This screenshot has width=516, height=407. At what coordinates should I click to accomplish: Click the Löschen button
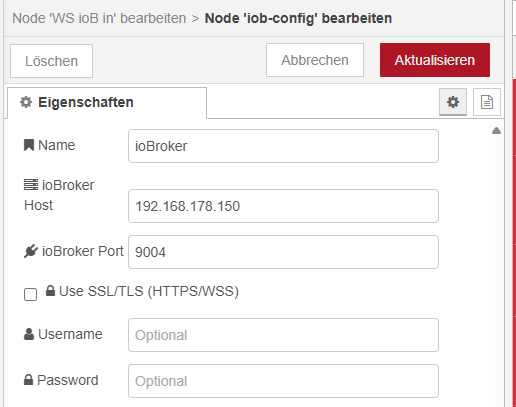[51, 61]
